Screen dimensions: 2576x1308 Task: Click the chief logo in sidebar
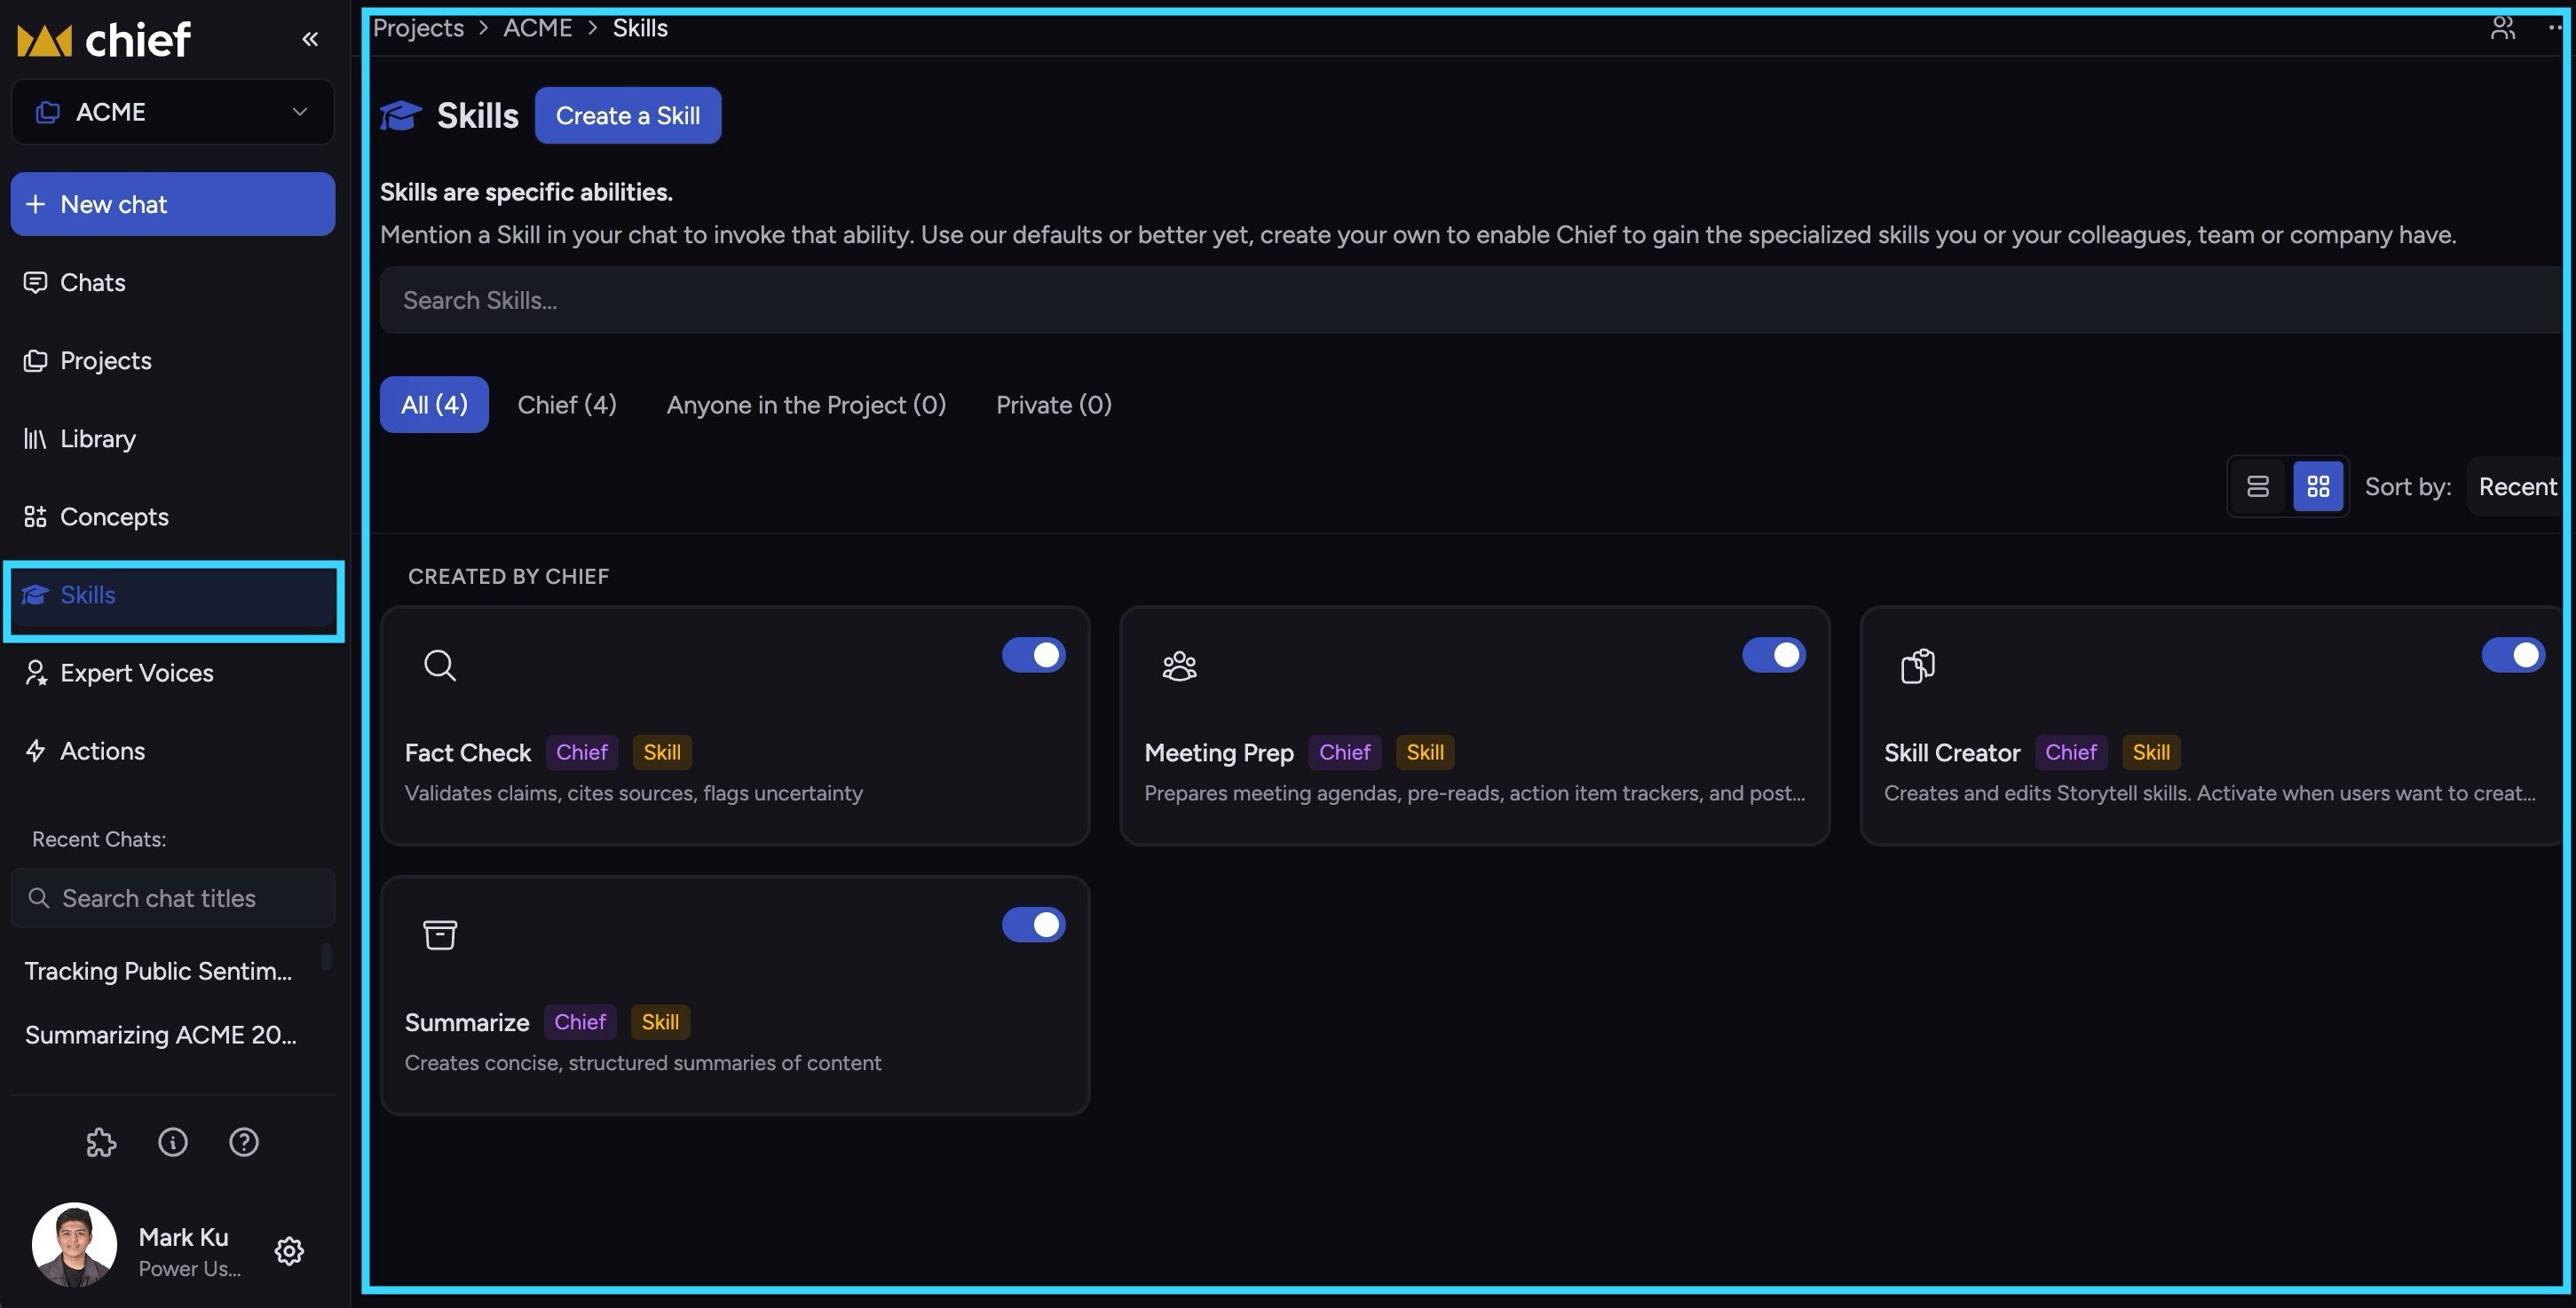pos(104,40)
